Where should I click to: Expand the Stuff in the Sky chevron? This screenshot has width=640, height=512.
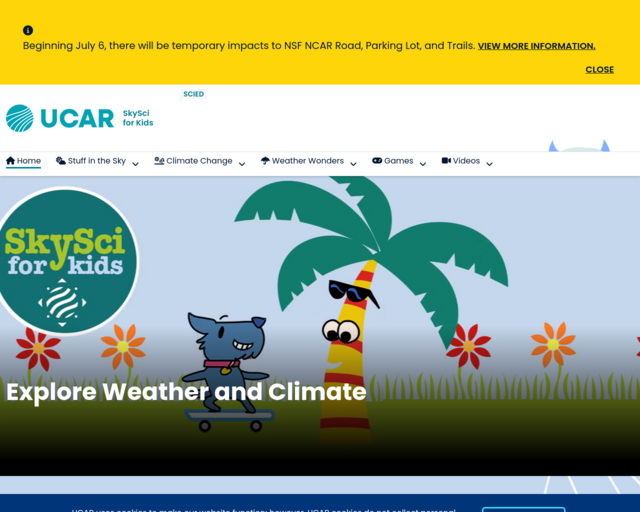[x=136, y=164]
